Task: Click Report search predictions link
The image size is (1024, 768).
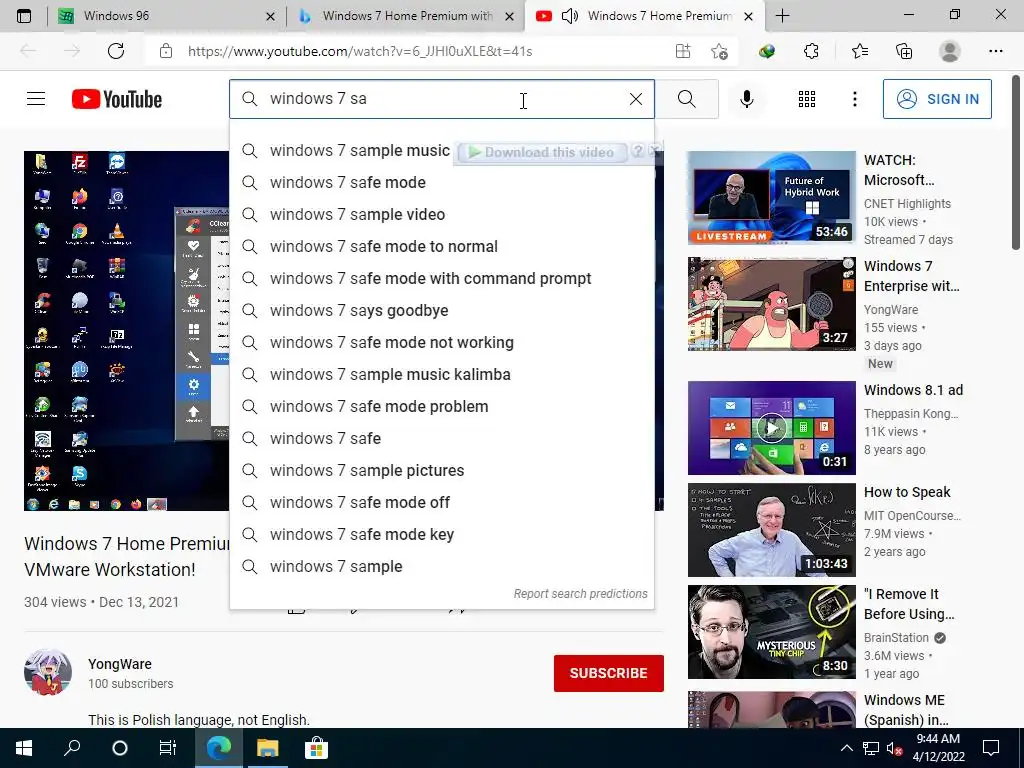Action: click(x=581, y=594)
